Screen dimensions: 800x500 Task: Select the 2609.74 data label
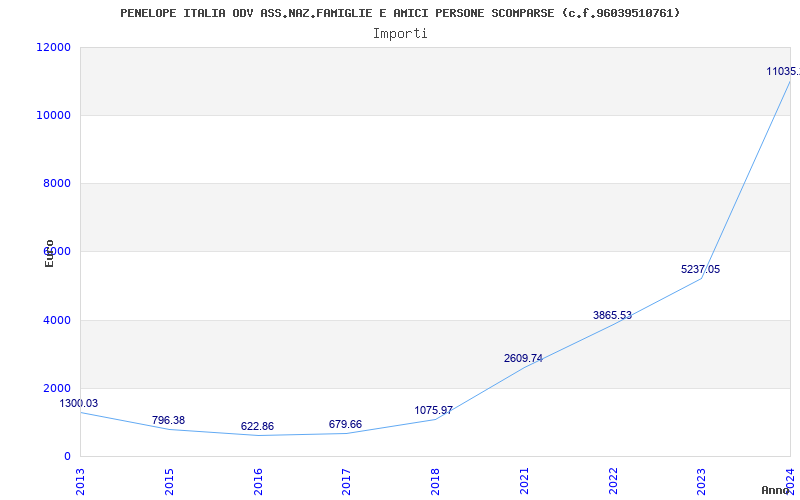[523, 359]
